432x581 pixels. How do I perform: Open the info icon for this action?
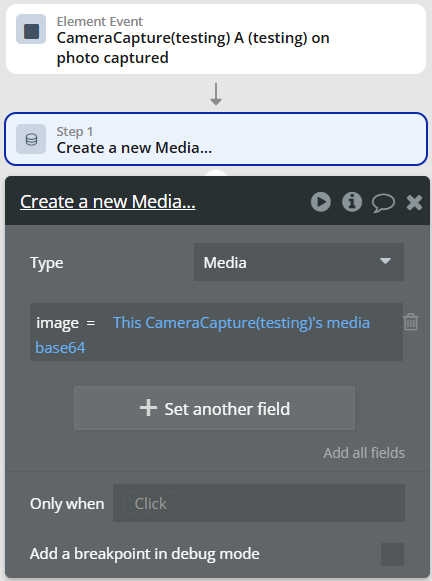(352, 202)
